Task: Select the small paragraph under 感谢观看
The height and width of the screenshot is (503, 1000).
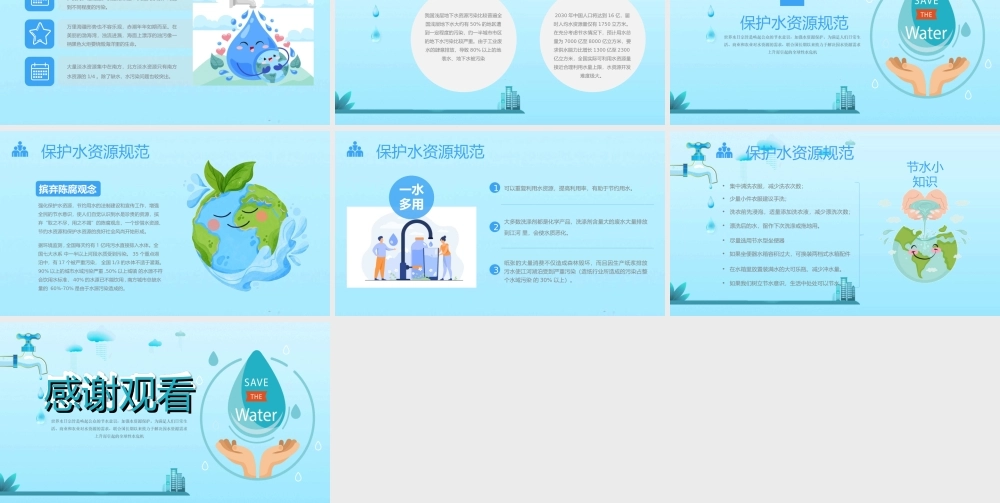Action: [x=120, y=428]
